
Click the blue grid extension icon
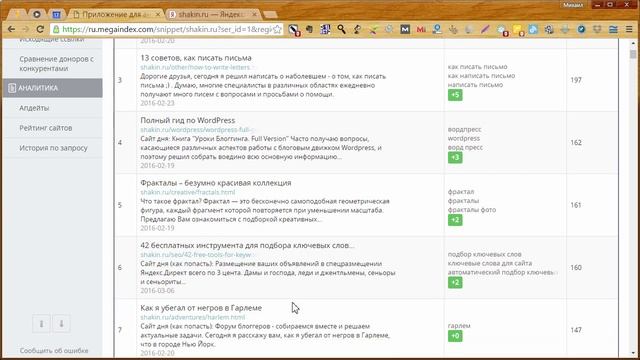click(x=325, y=29)
